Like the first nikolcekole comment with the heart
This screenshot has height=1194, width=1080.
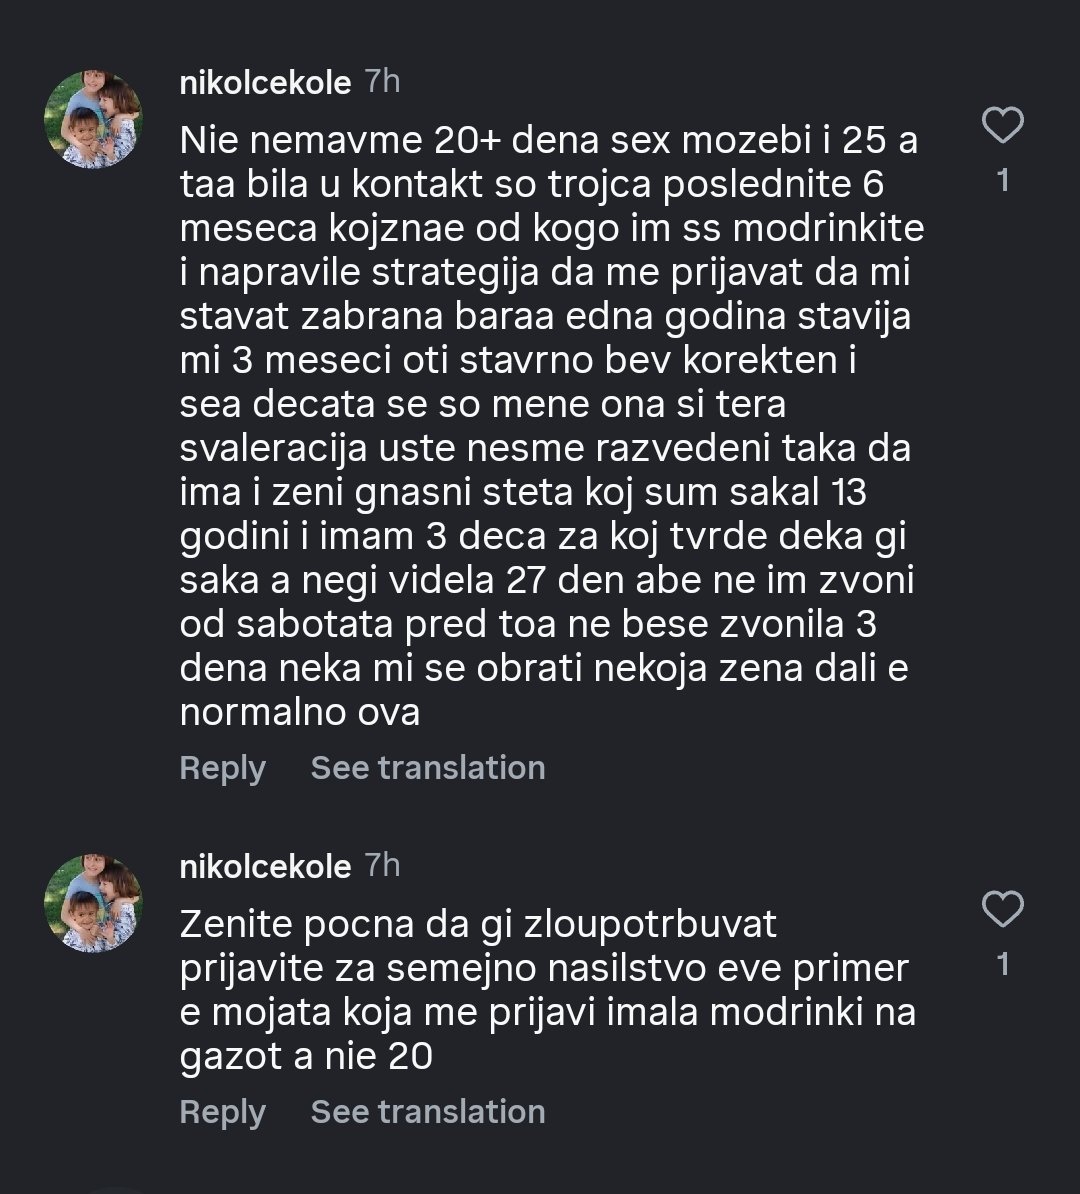(x=1002, y=126)
